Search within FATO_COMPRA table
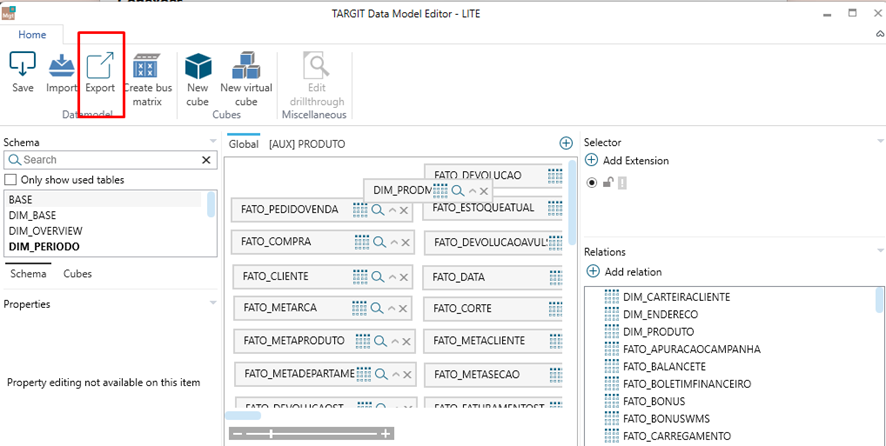The image size is (886, 446). (380, 242)
